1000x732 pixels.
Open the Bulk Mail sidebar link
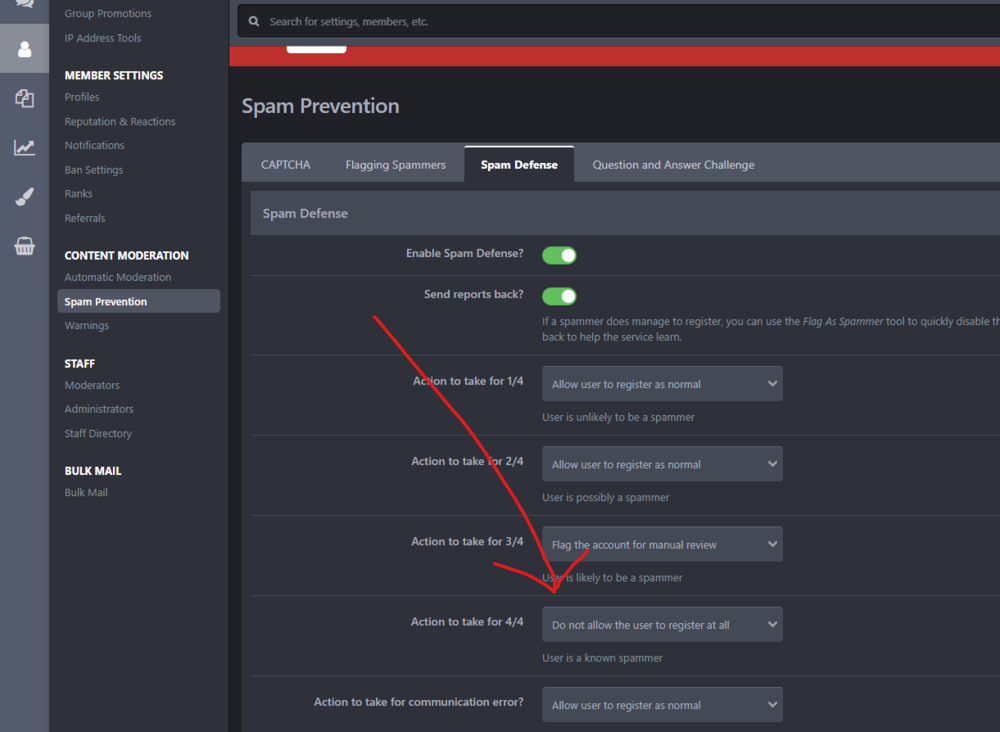click(x=86, y=493)
